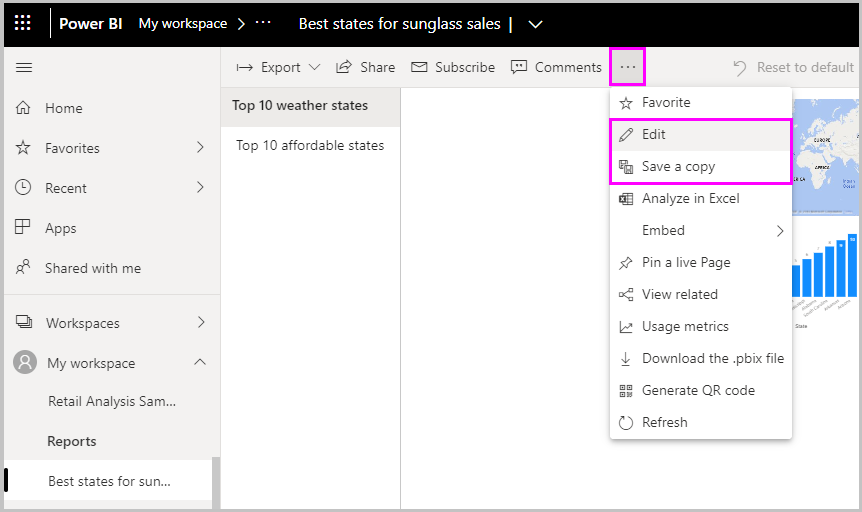
Task: Click the Shared with me label
Action: pyautogui.click(x=93, y=268)
